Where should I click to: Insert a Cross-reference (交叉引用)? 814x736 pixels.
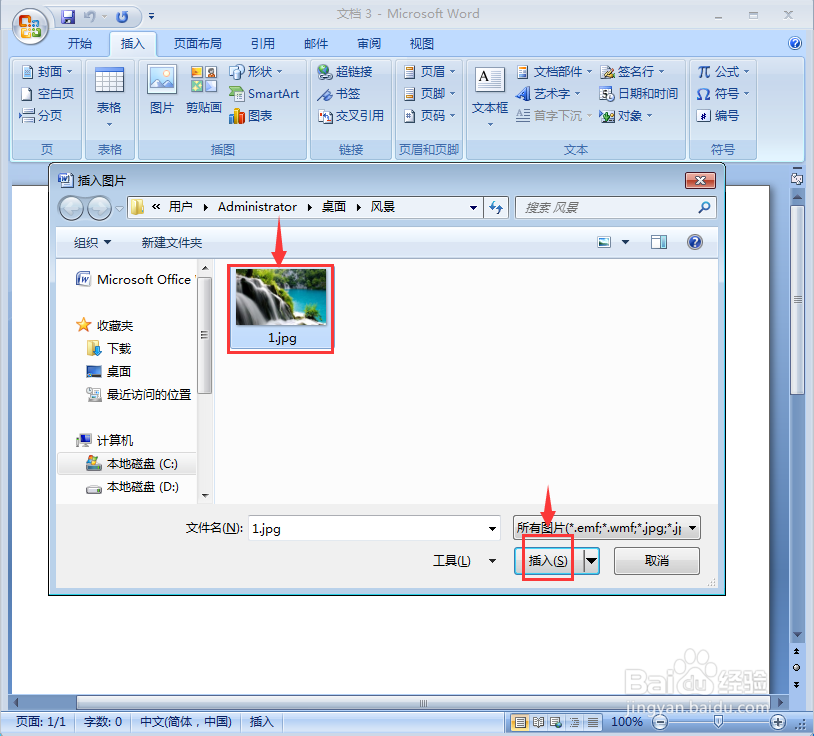coord(351,115)
